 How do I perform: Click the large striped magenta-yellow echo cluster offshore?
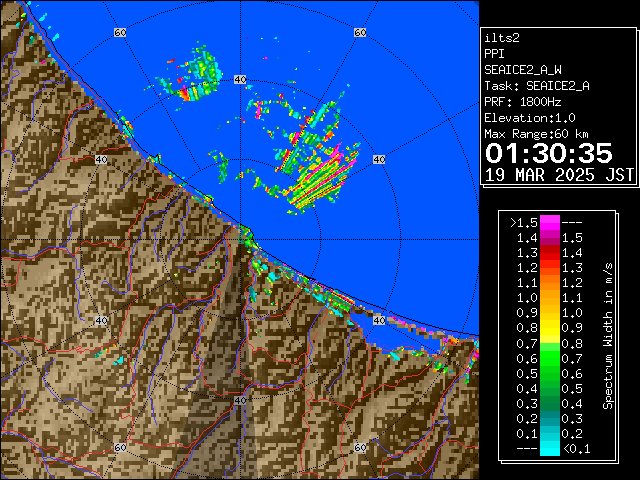click(x=320, y=180)
